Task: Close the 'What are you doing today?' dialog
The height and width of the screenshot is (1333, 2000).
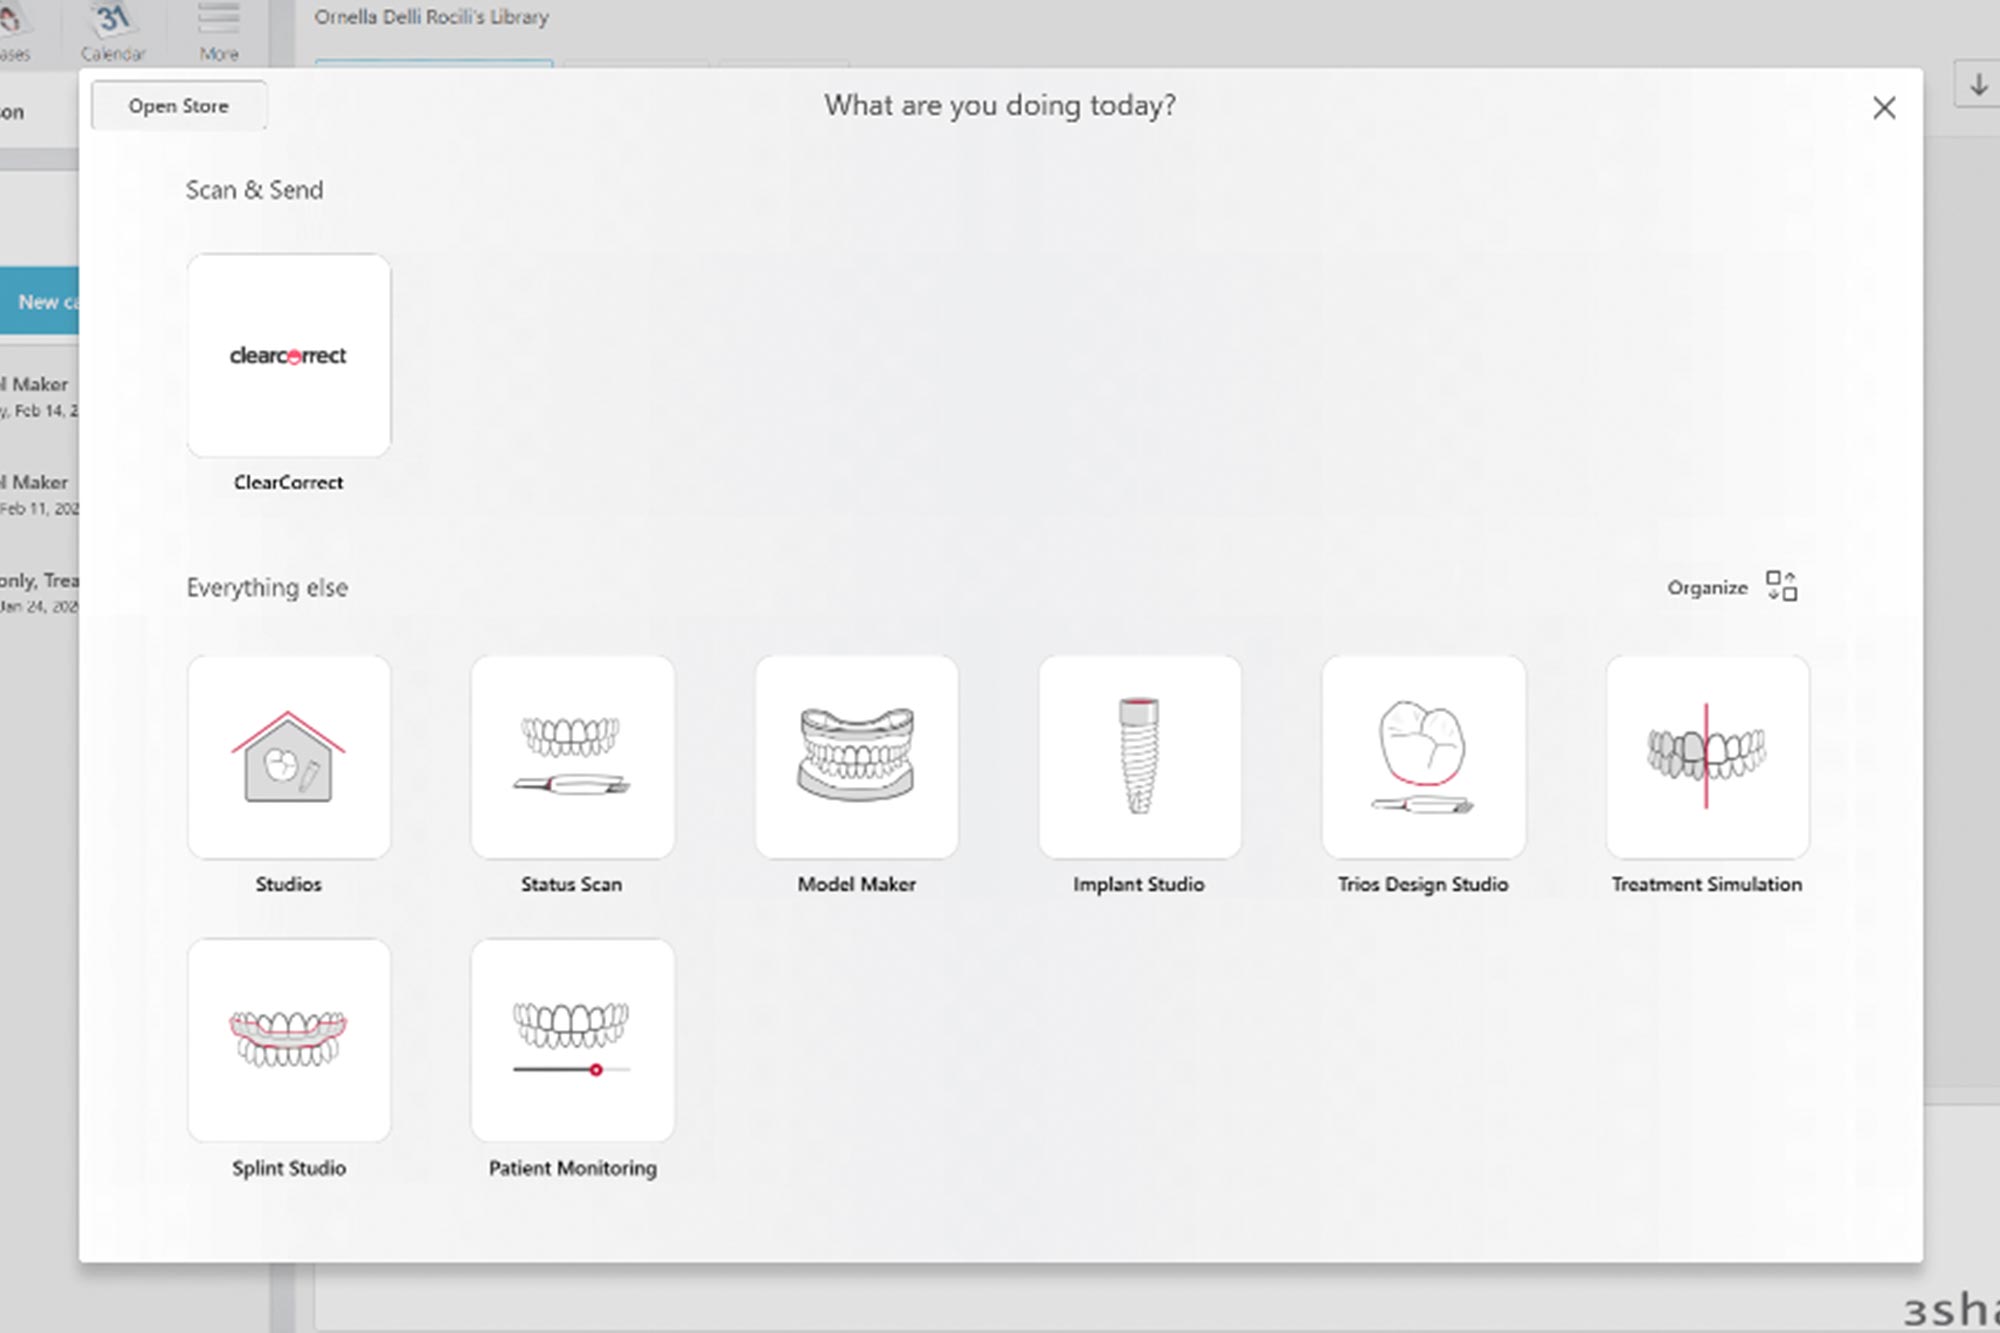Action: click(1884, 108)
